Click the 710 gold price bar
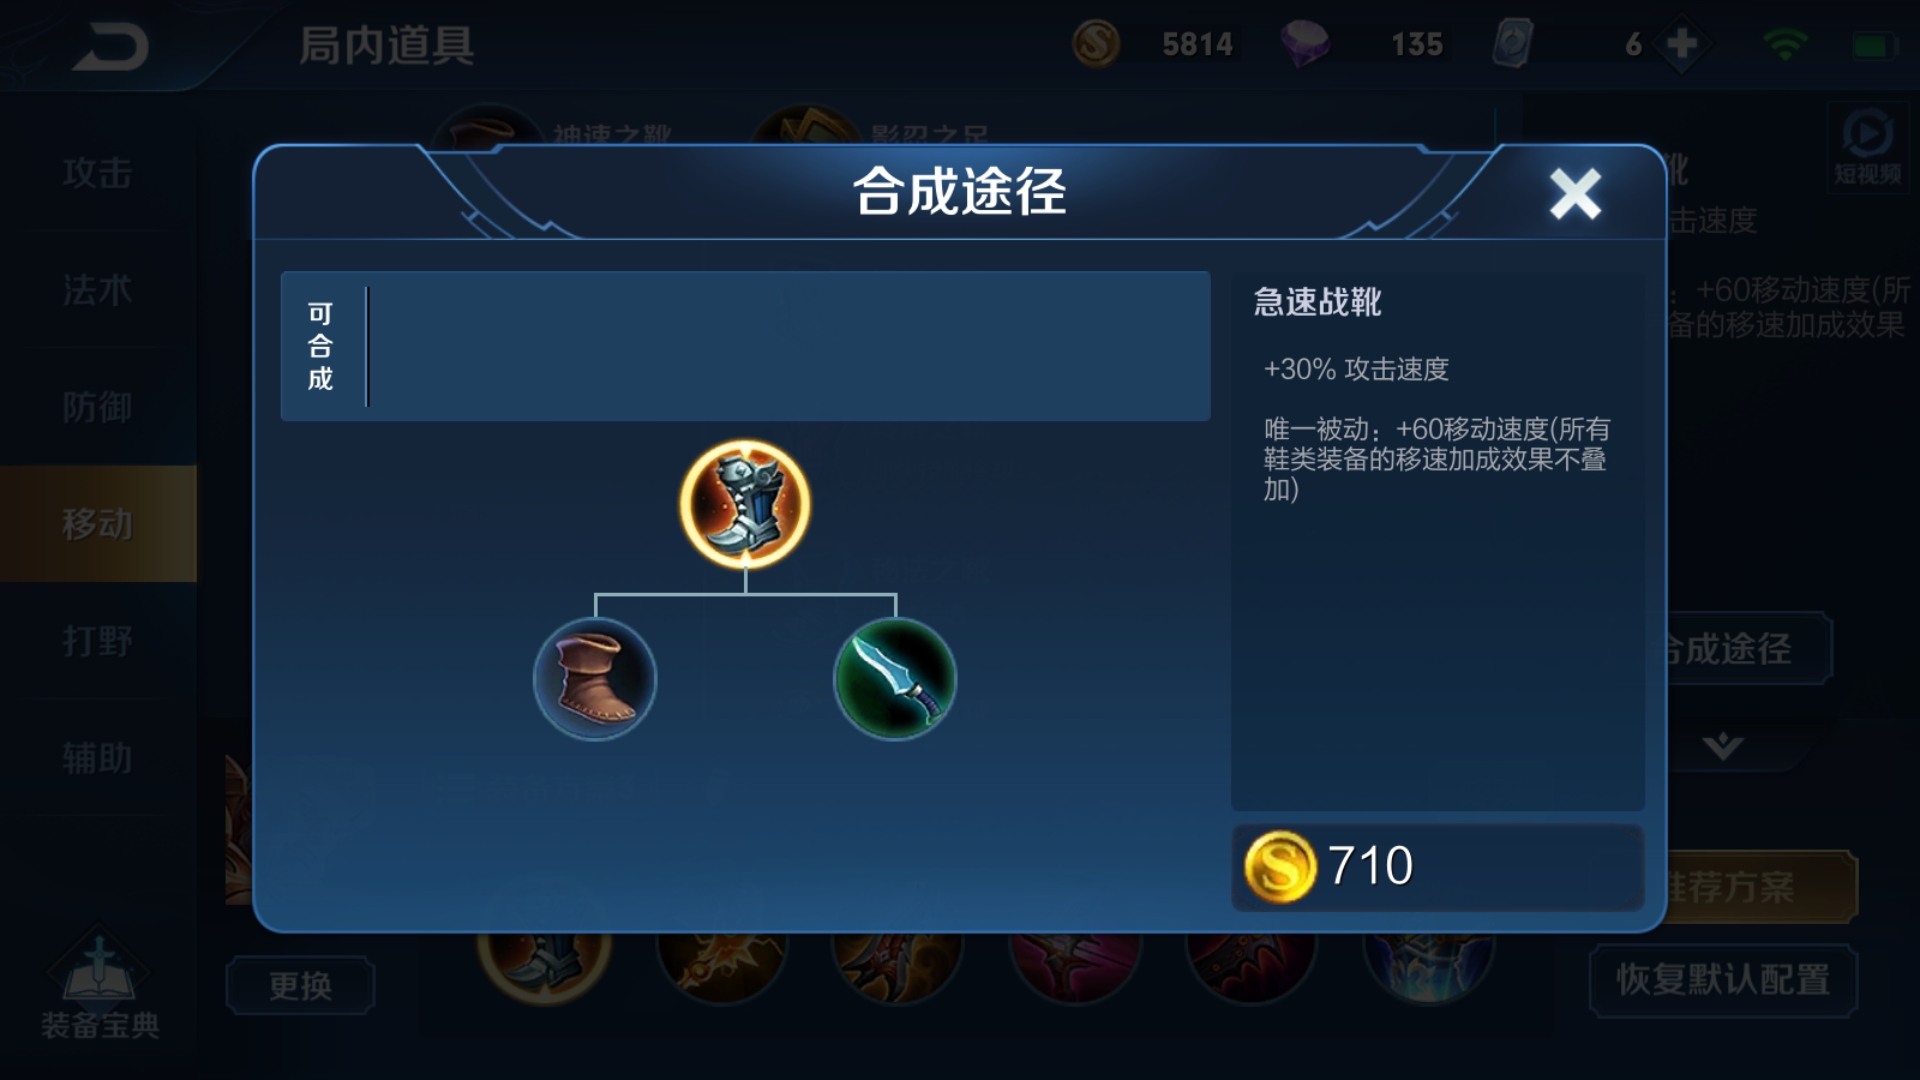The image size is (1920, 1080). pyautogui.click(x=1438, y=866)
